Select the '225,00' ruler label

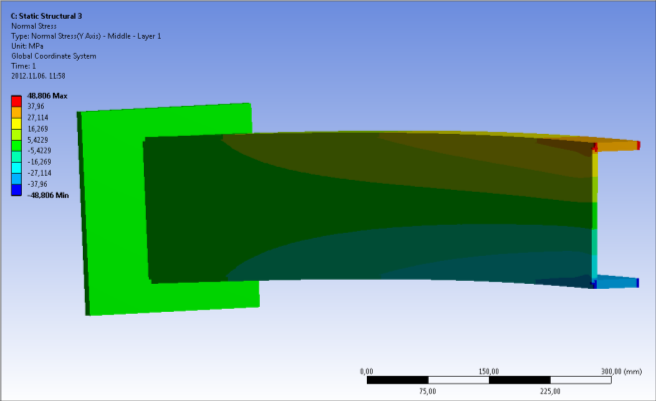coord(550,391)
